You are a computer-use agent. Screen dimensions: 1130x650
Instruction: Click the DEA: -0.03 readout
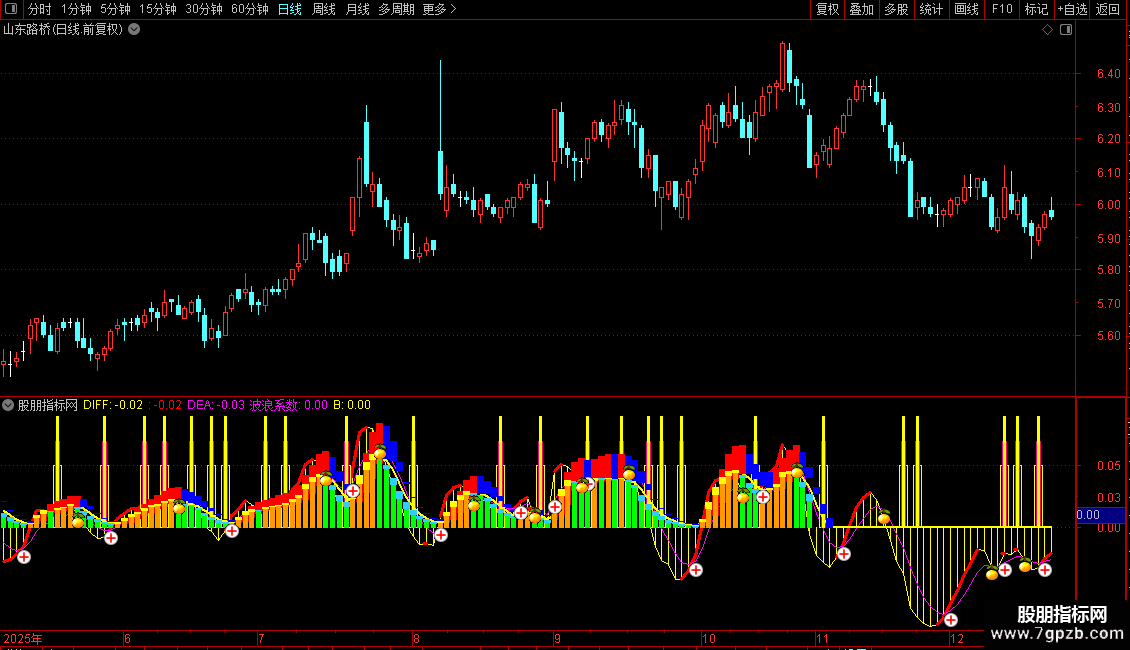click(216, 405)
